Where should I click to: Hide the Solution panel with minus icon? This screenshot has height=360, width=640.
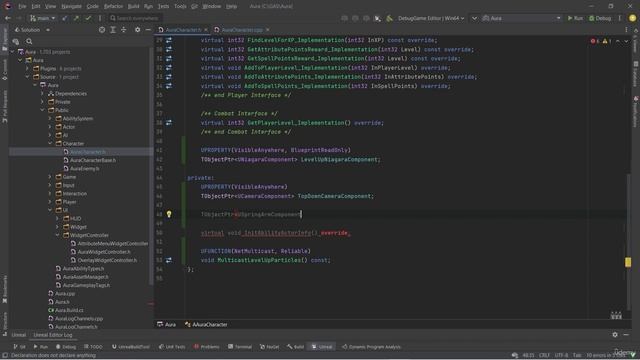[x=148, y=30]
